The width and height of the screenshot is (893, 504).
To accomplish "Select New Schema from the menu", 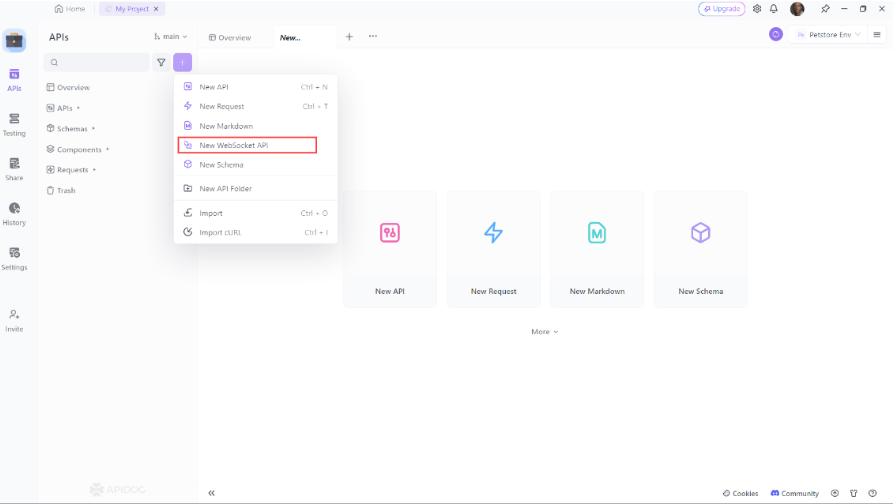I will (255, 165).
